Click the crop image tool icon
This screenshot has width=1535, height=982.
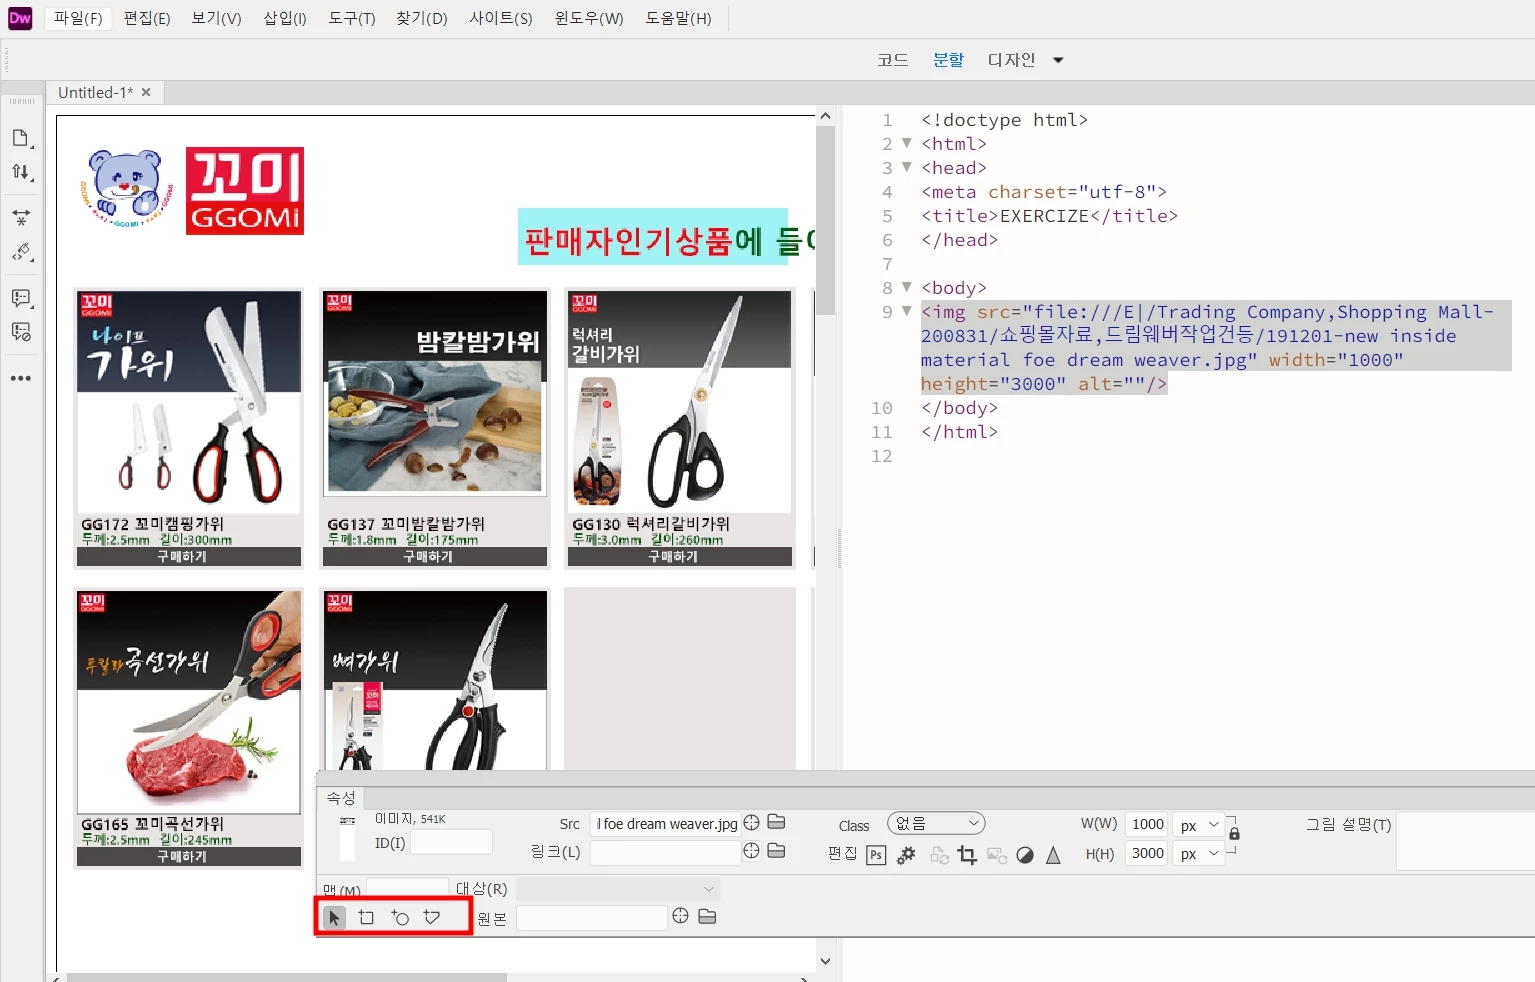tap(967, 855)
